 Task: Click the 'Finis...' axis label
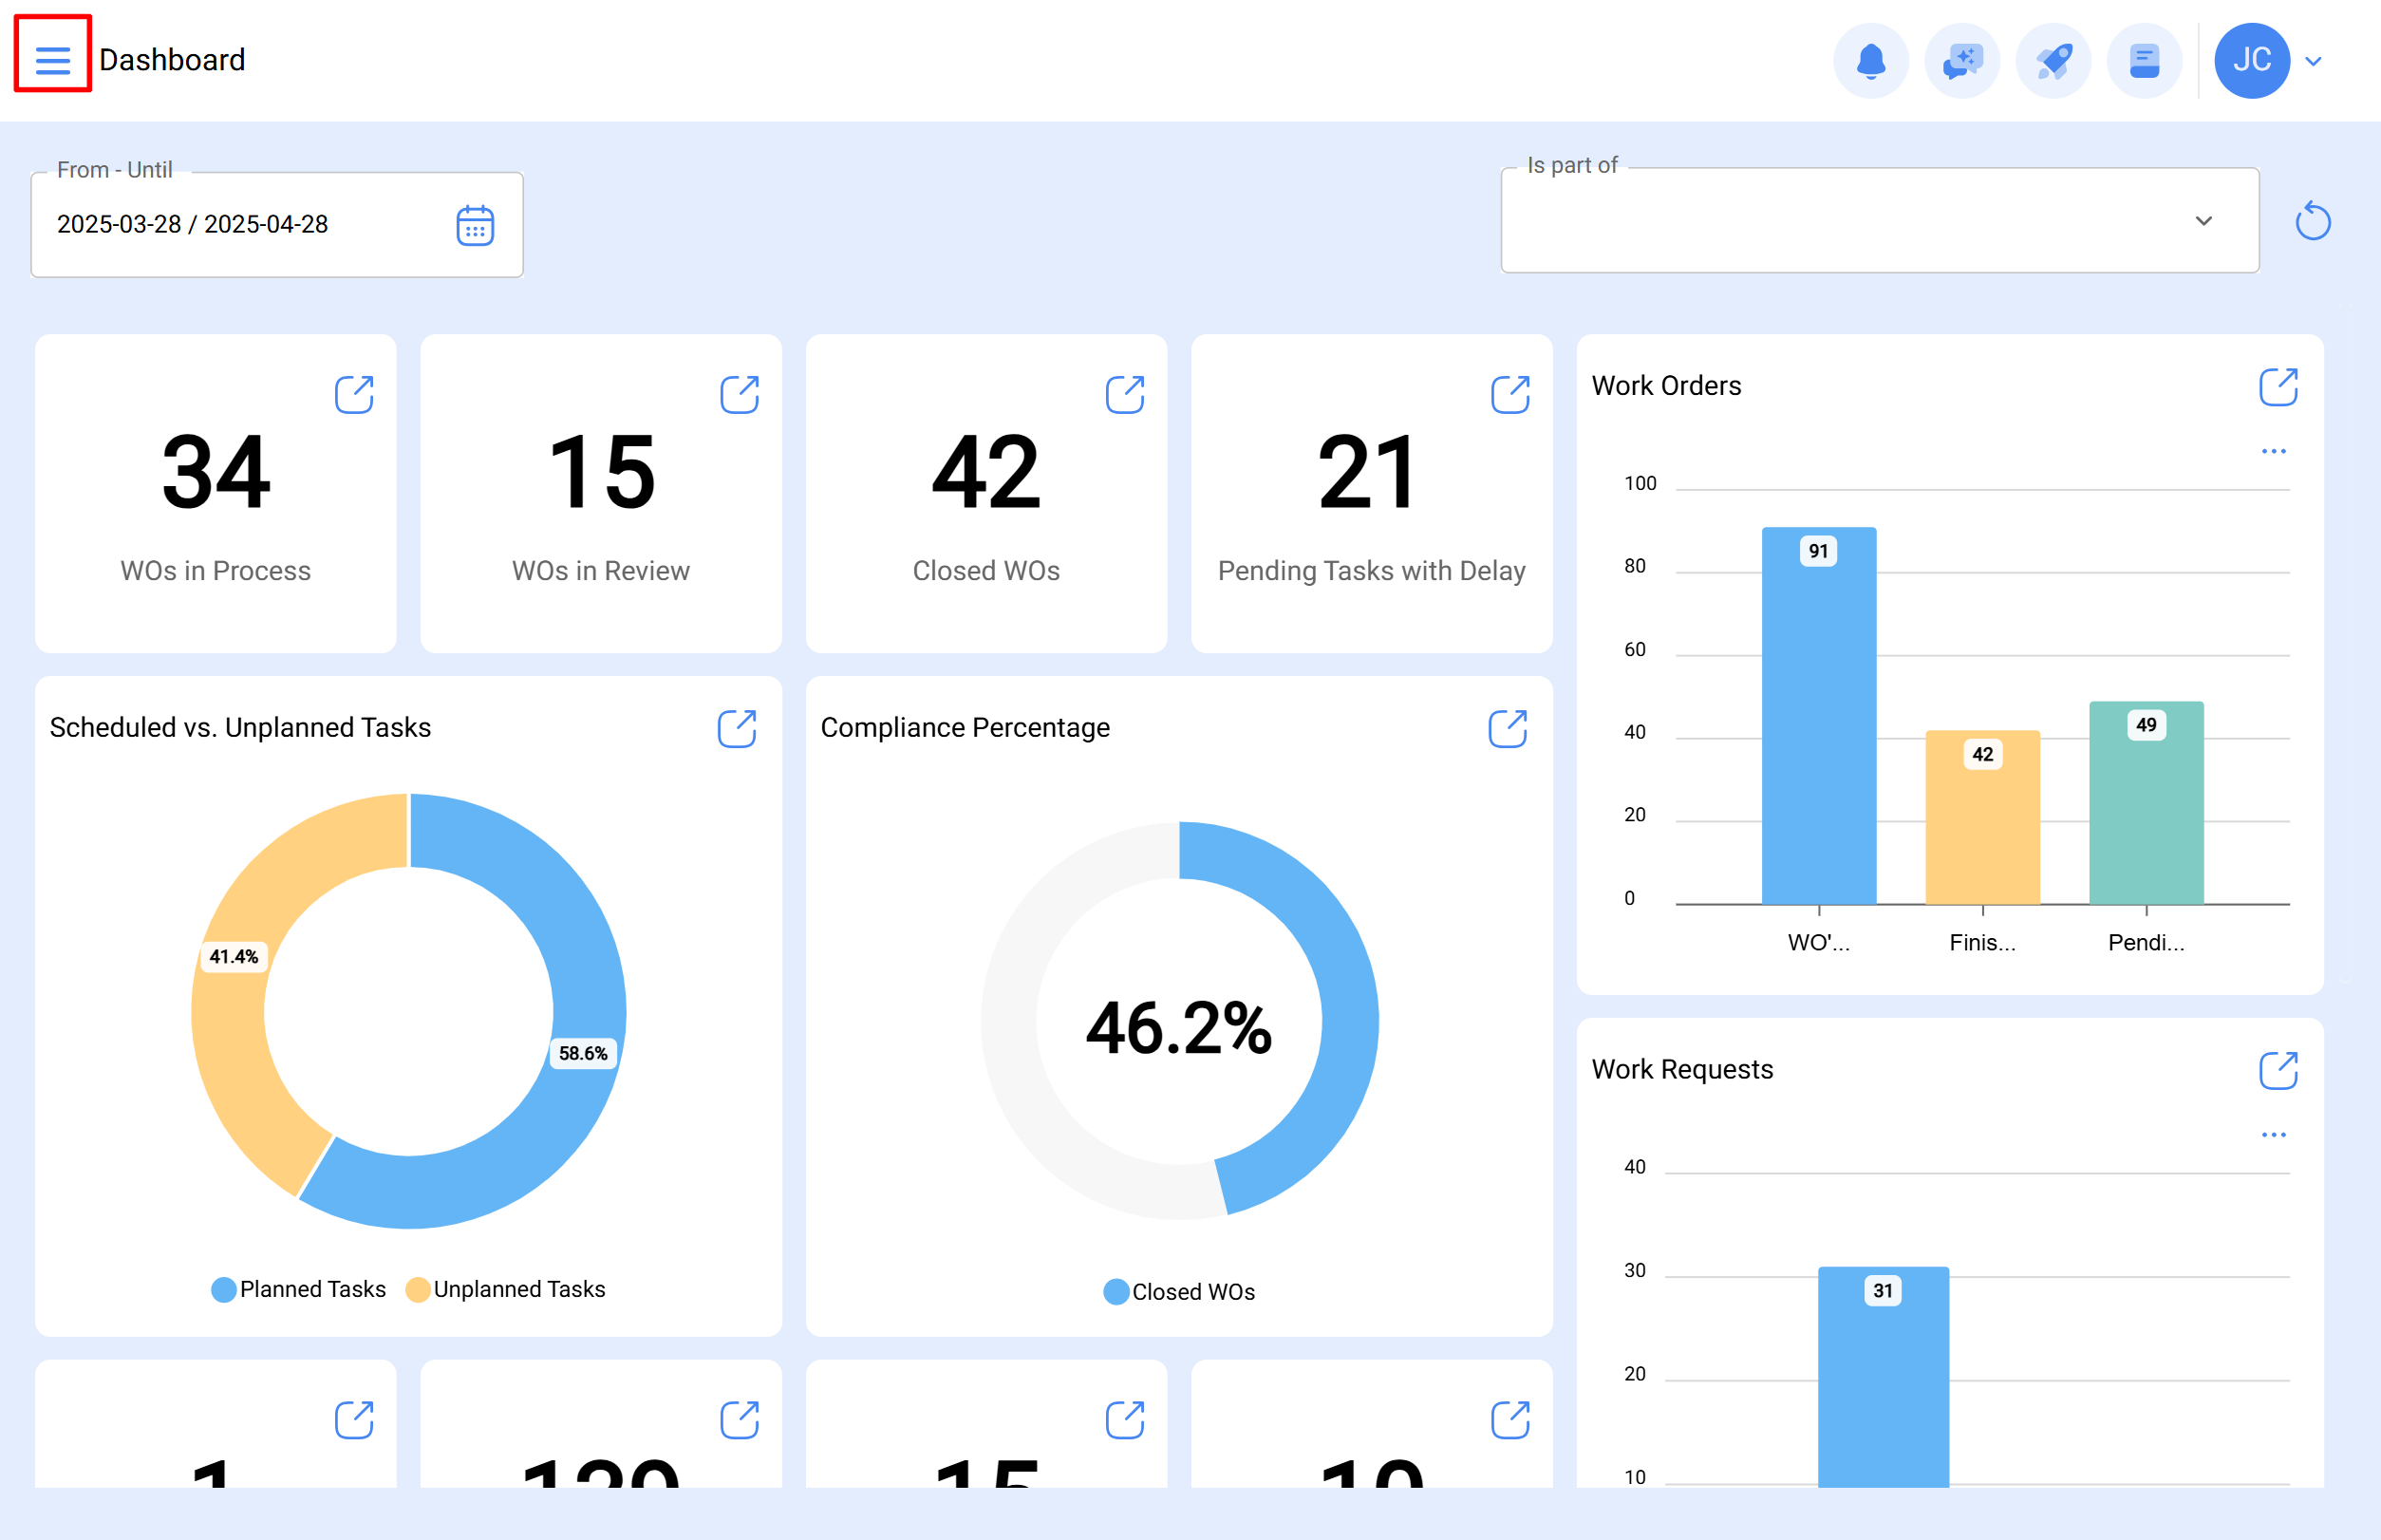1982,942
